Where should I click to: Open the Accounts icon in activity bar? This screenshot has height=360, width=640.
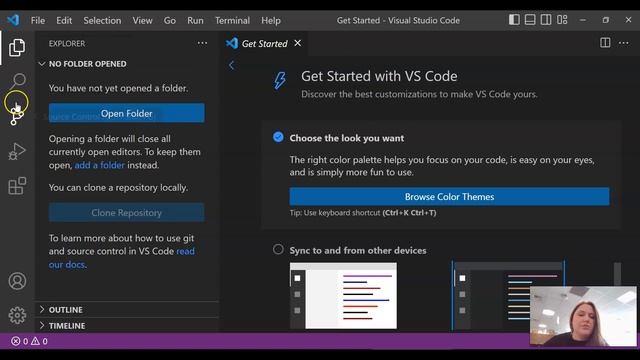click(17, 281)
